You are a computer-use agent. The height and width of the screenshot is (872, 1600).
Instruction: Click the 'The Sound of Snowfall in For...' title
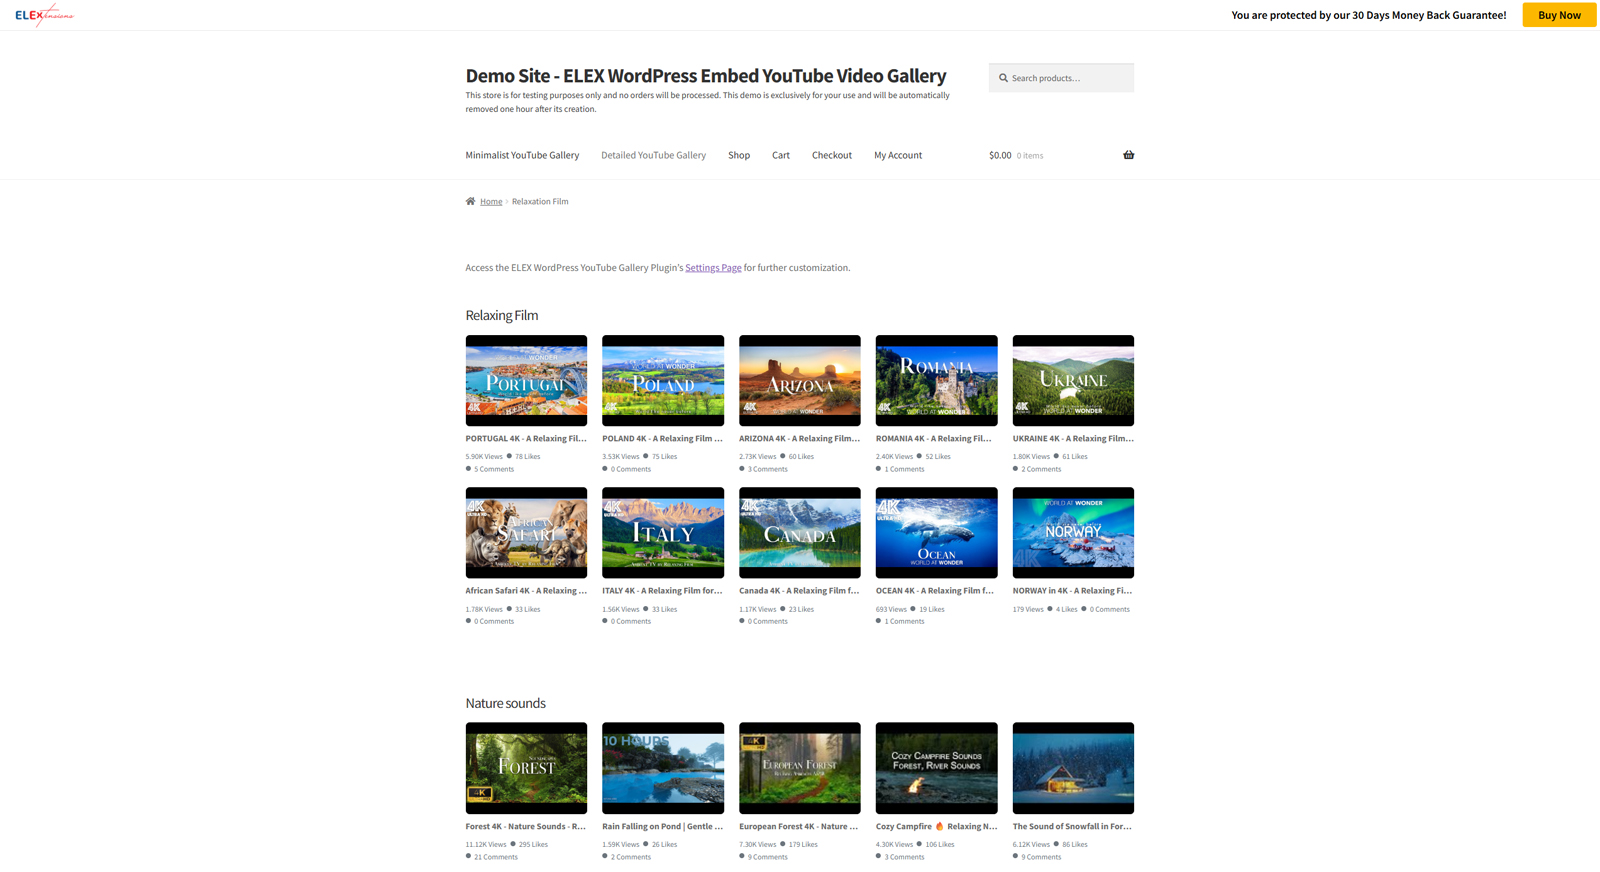(1072, 827)
